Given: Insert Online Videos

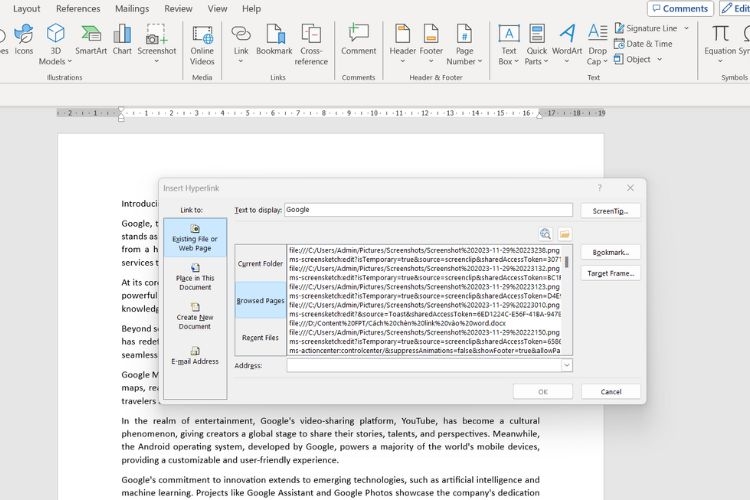Looking at the screenshot, I should [202, 45].
